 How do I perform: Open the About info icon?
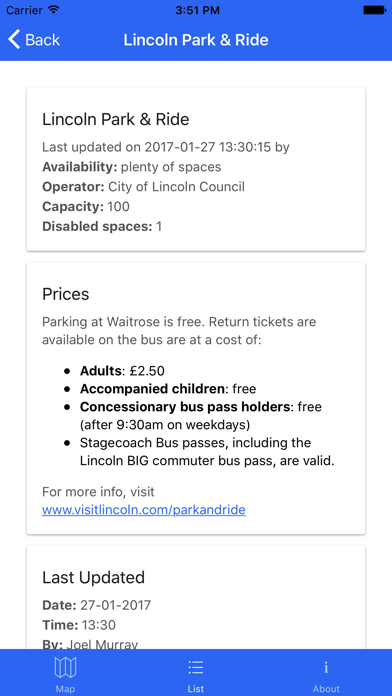click(x=326, y=667)
